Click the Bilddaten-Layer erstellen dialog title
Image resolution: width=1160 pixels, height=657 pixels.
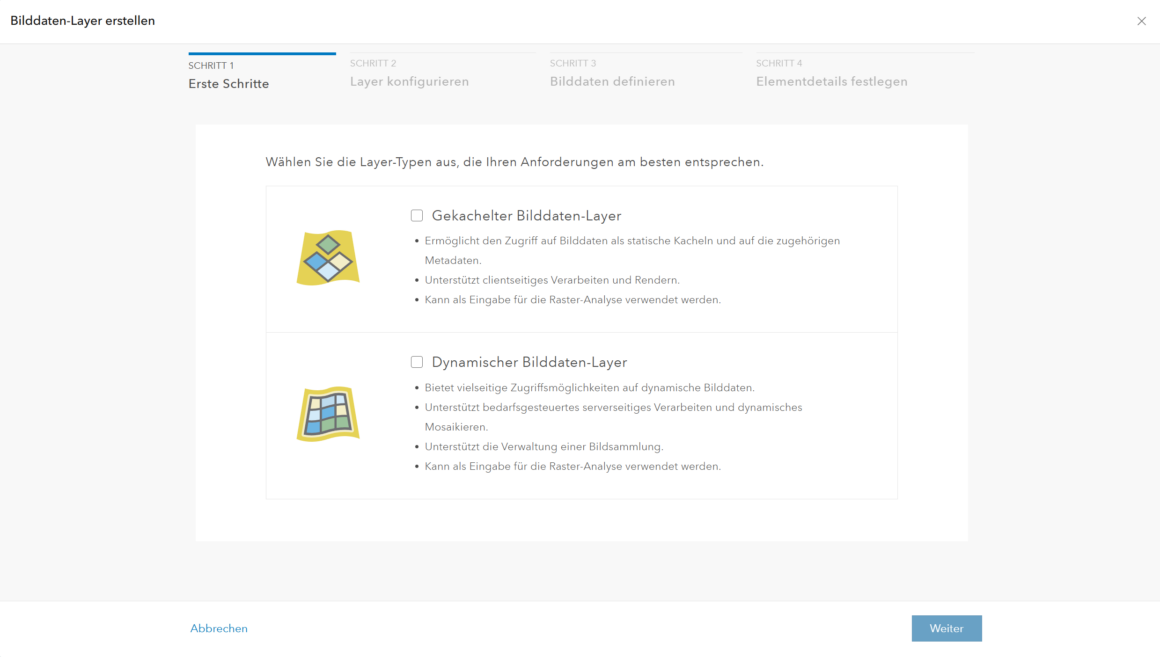pos(83,21)
